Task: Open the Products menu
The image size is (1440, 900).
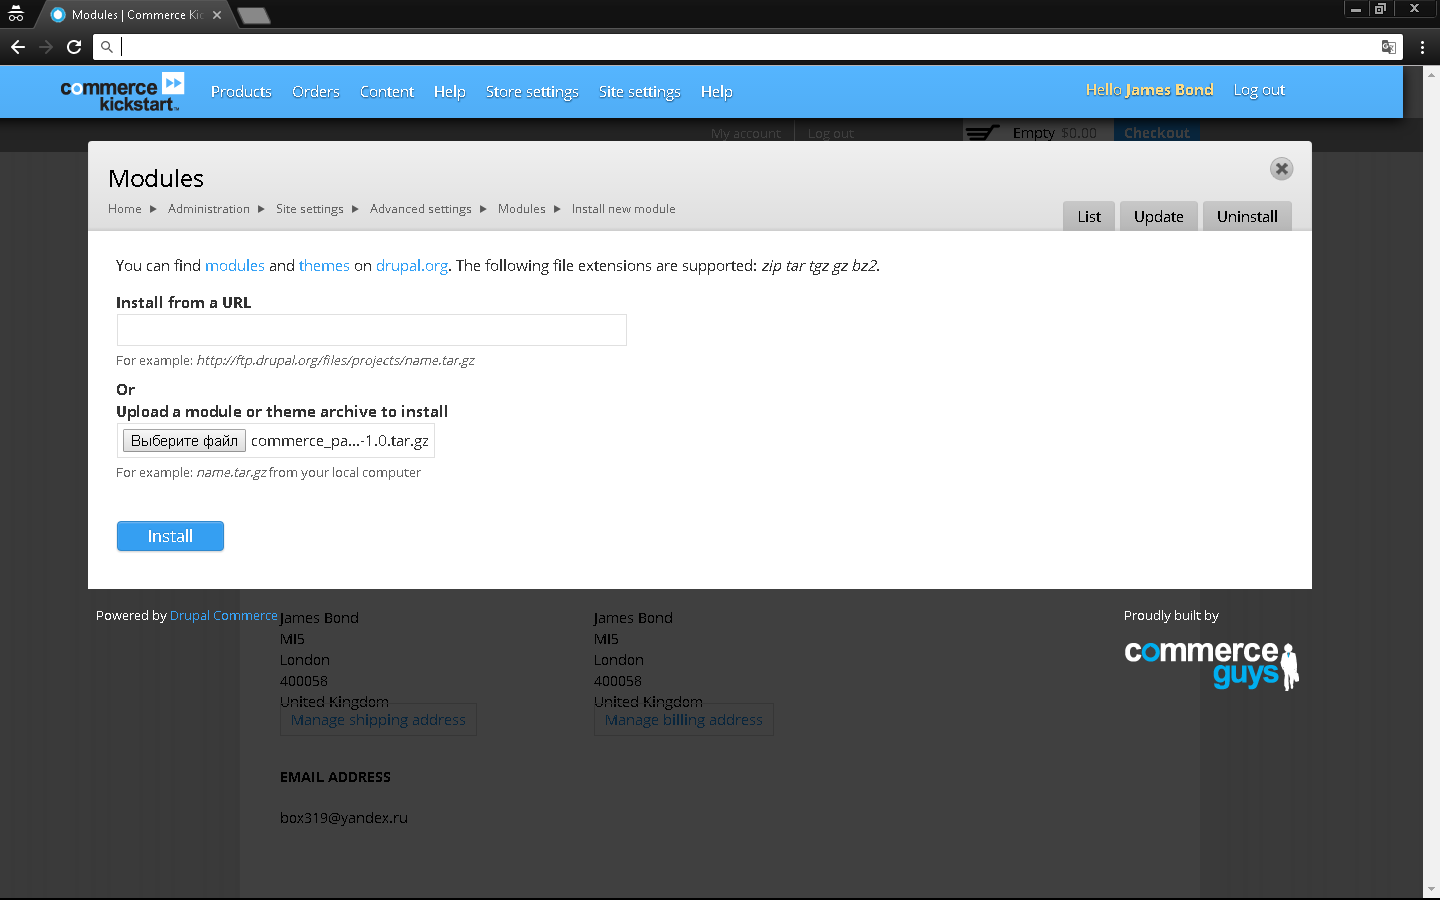Action: coord(241,92)
